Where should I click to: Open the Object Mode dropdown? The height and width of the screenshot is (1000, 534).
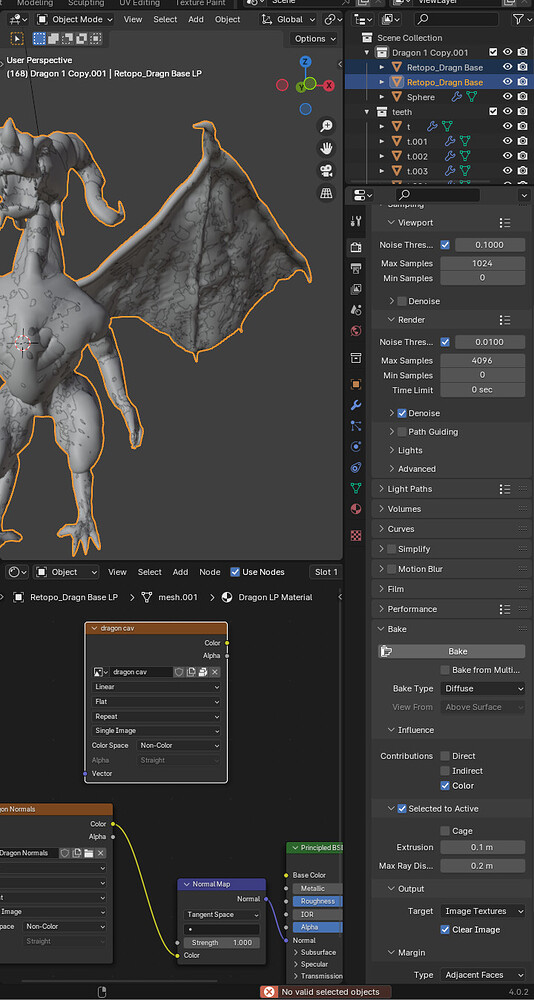click(x=75, y=19)
